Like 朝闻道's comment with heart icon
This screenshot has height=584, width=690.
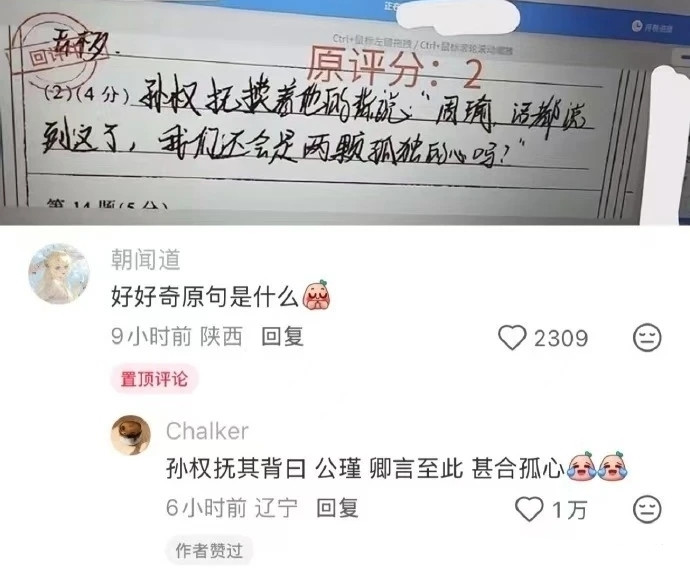coord(512,338)
